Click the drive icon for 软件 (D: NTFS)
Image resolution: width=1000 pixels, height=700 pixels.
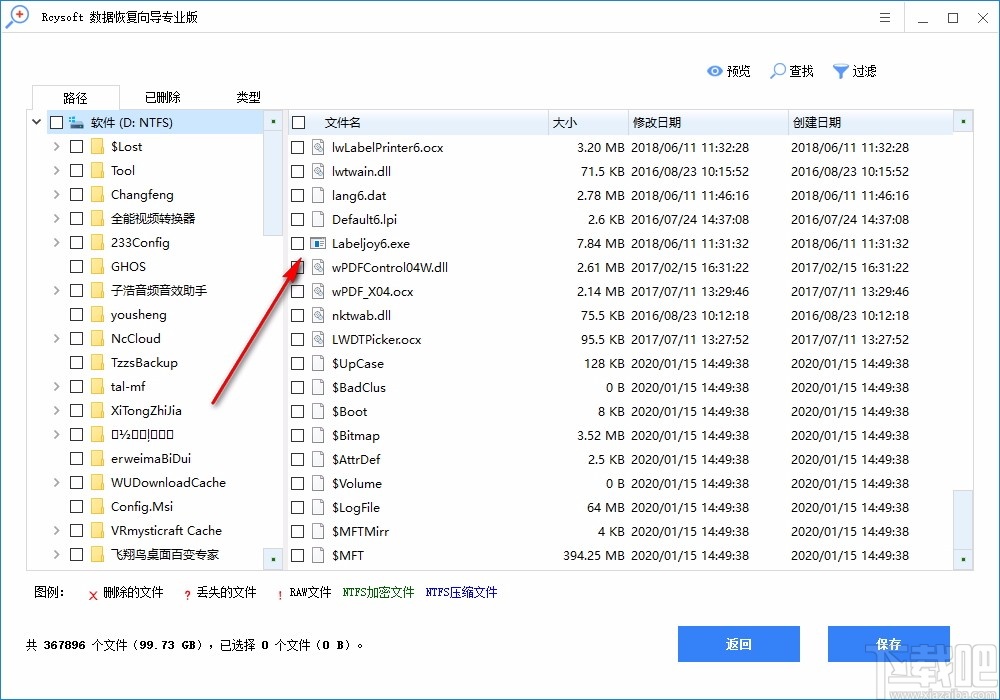[x=77, y=121]
